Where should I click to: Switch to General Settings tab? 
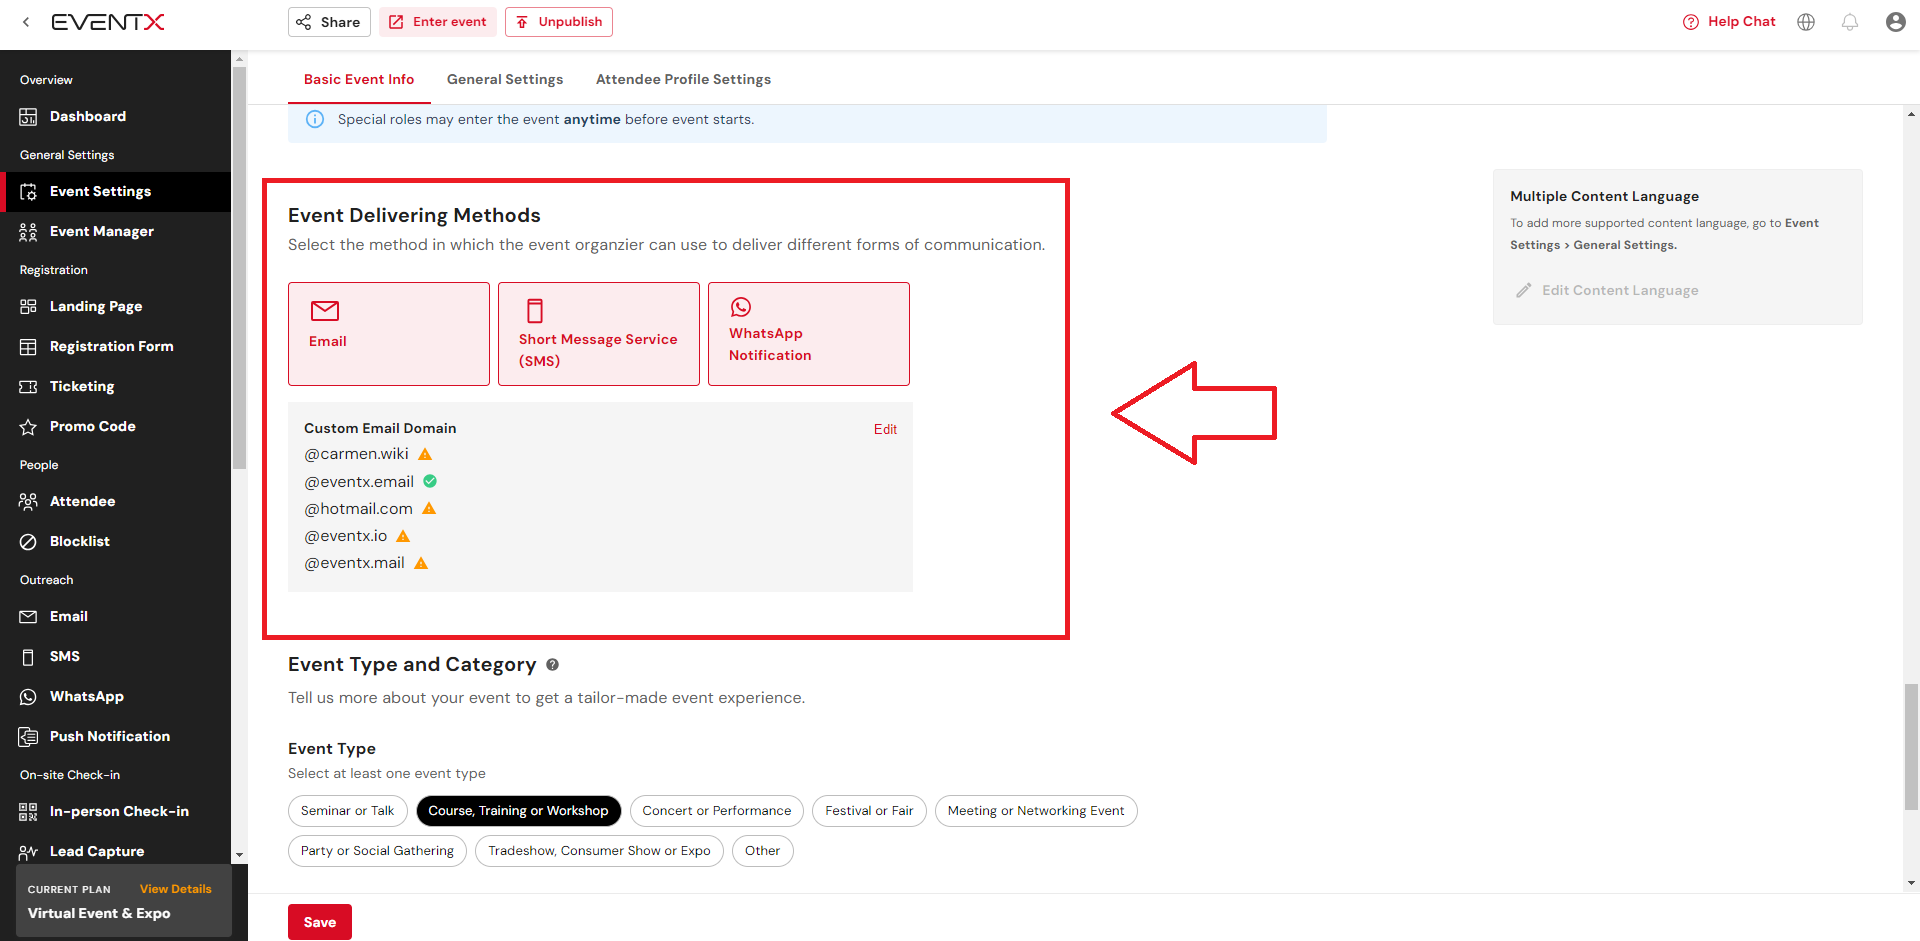click(505, 79)
